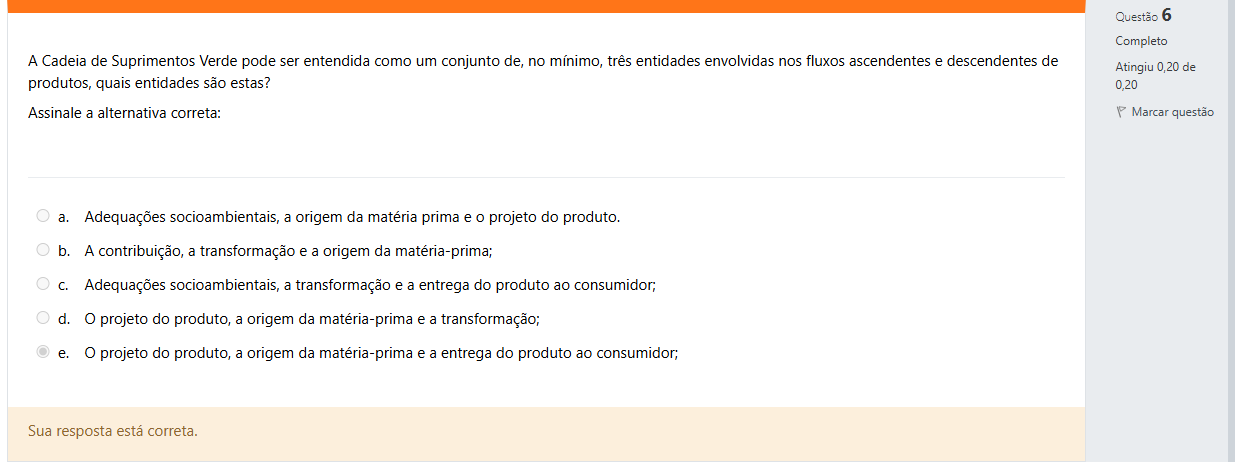Click answer text 'O projeto do produto... entrega do produto ao consumidor;'
The width and height of the screenshot is (1248, 463).
pyautogui.click(x=381, y=353)
